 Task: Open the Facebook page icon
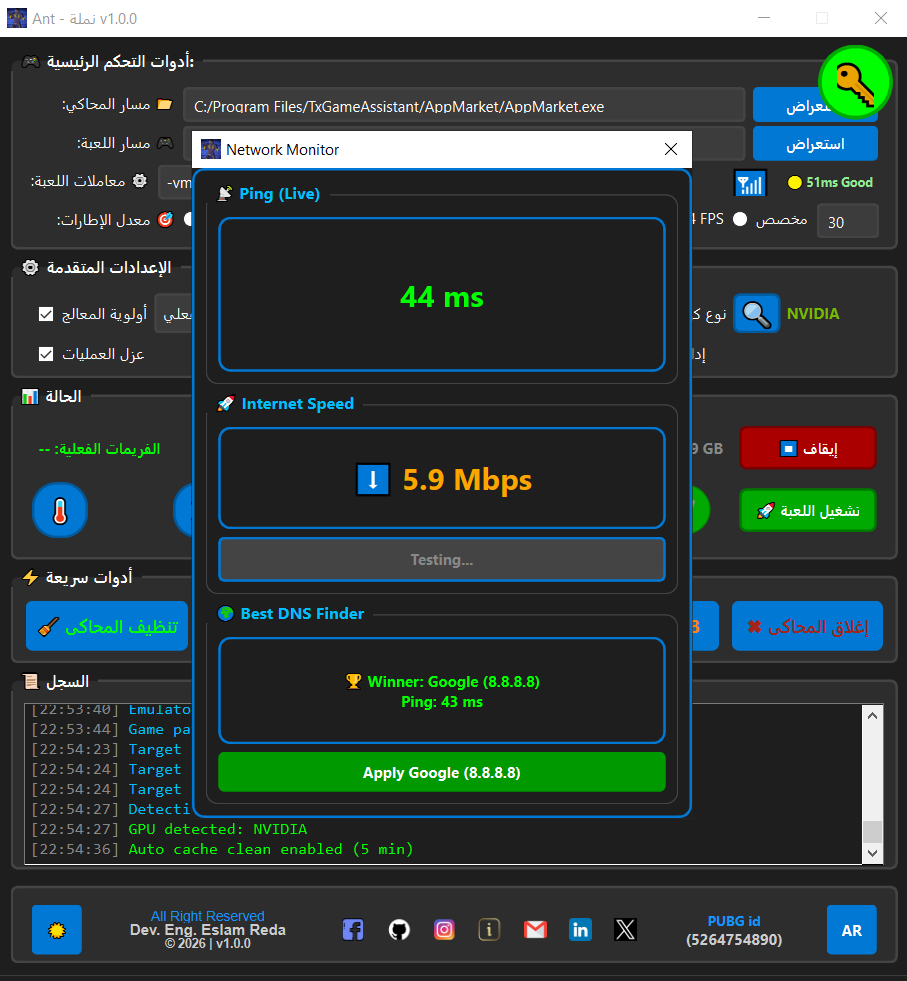[x=352, y=929]
